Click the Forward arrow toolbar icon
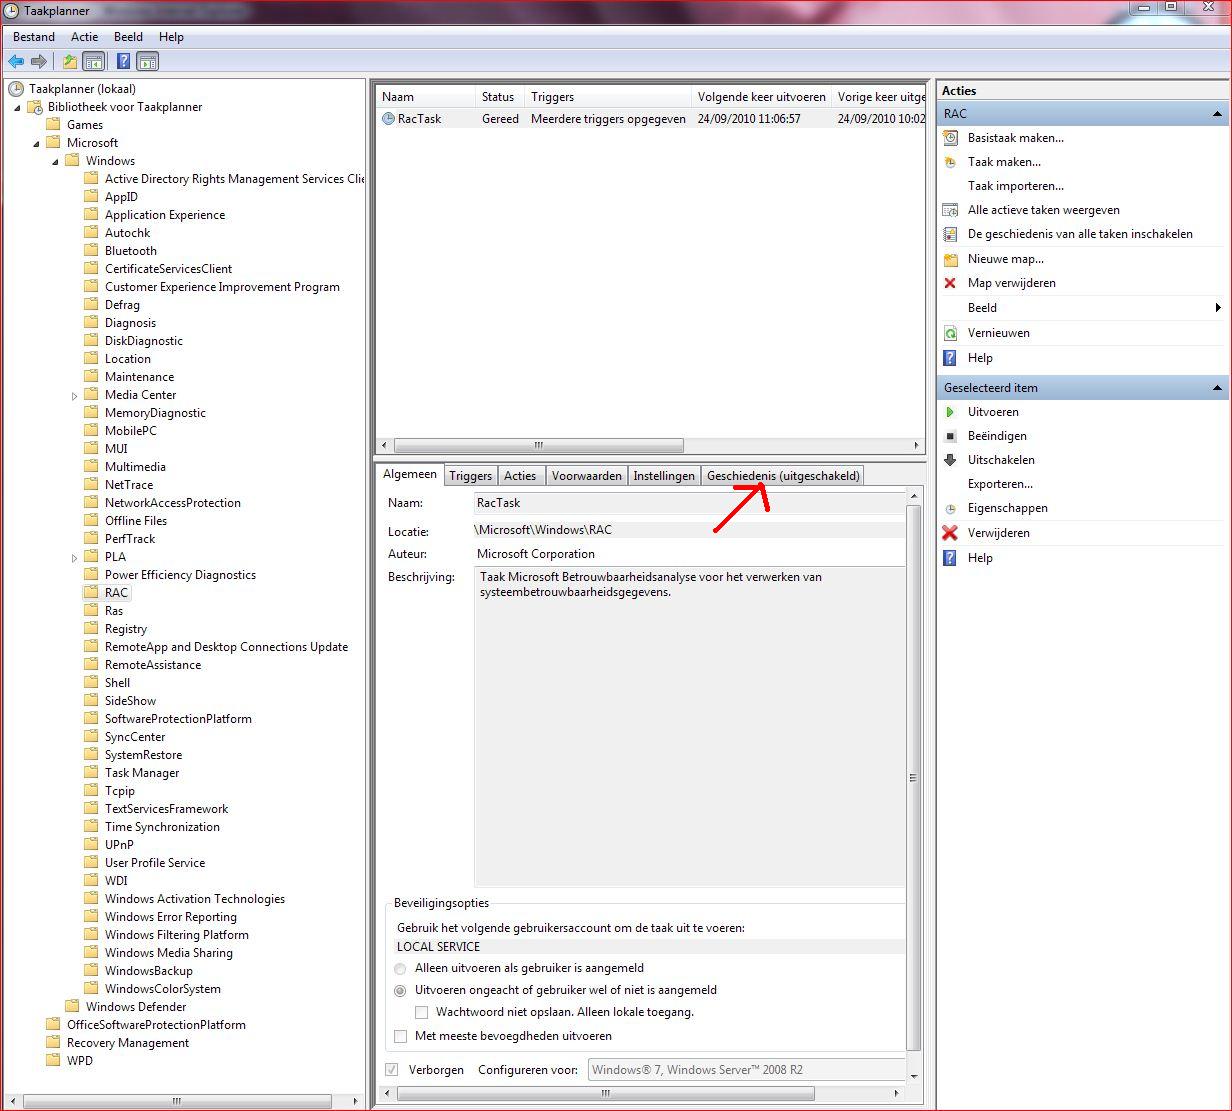This screenshot has height=1111, width=1232. click(x=39, y=62)
